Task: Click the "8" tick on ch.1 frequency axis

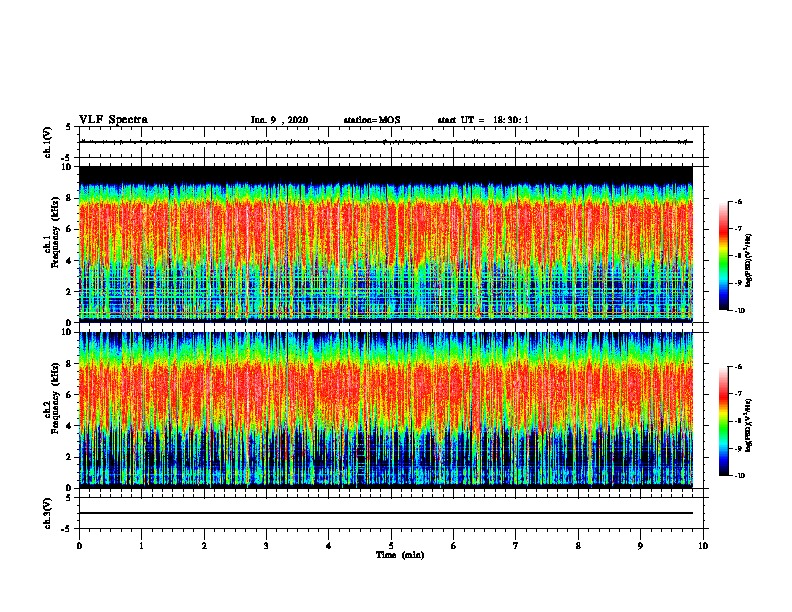Action: coord(69,198)
